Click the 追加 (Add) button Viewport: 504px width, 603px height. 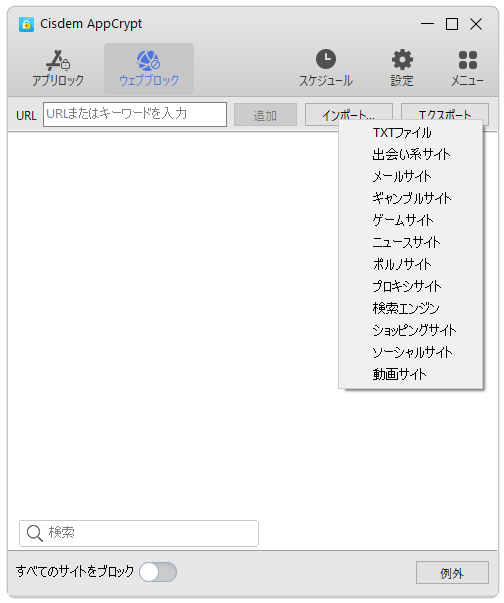point(265,115)
